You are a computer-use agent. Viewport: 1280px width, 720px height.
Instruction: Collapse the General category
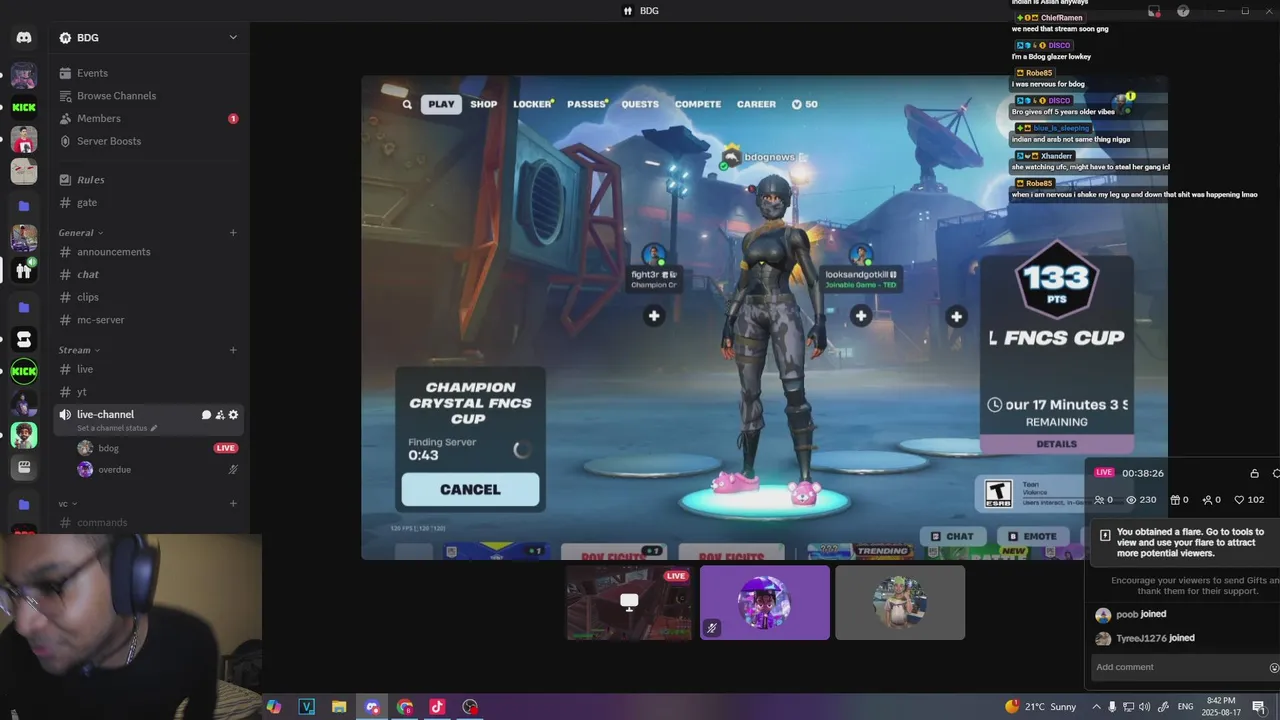coord(80,233)
